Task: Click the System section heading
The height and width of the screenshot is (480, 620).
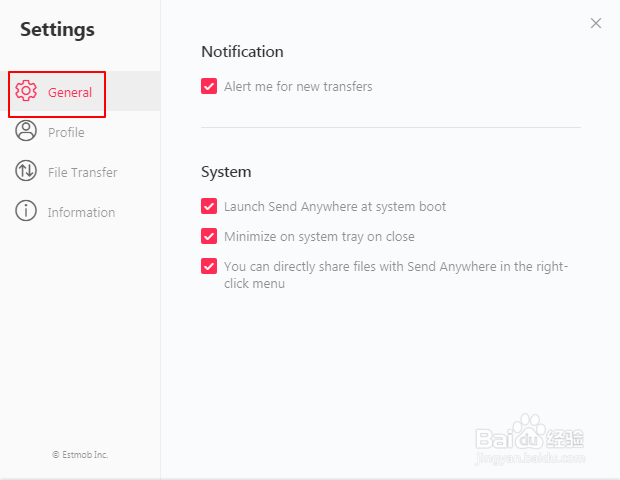Action: tap(226, 172)
